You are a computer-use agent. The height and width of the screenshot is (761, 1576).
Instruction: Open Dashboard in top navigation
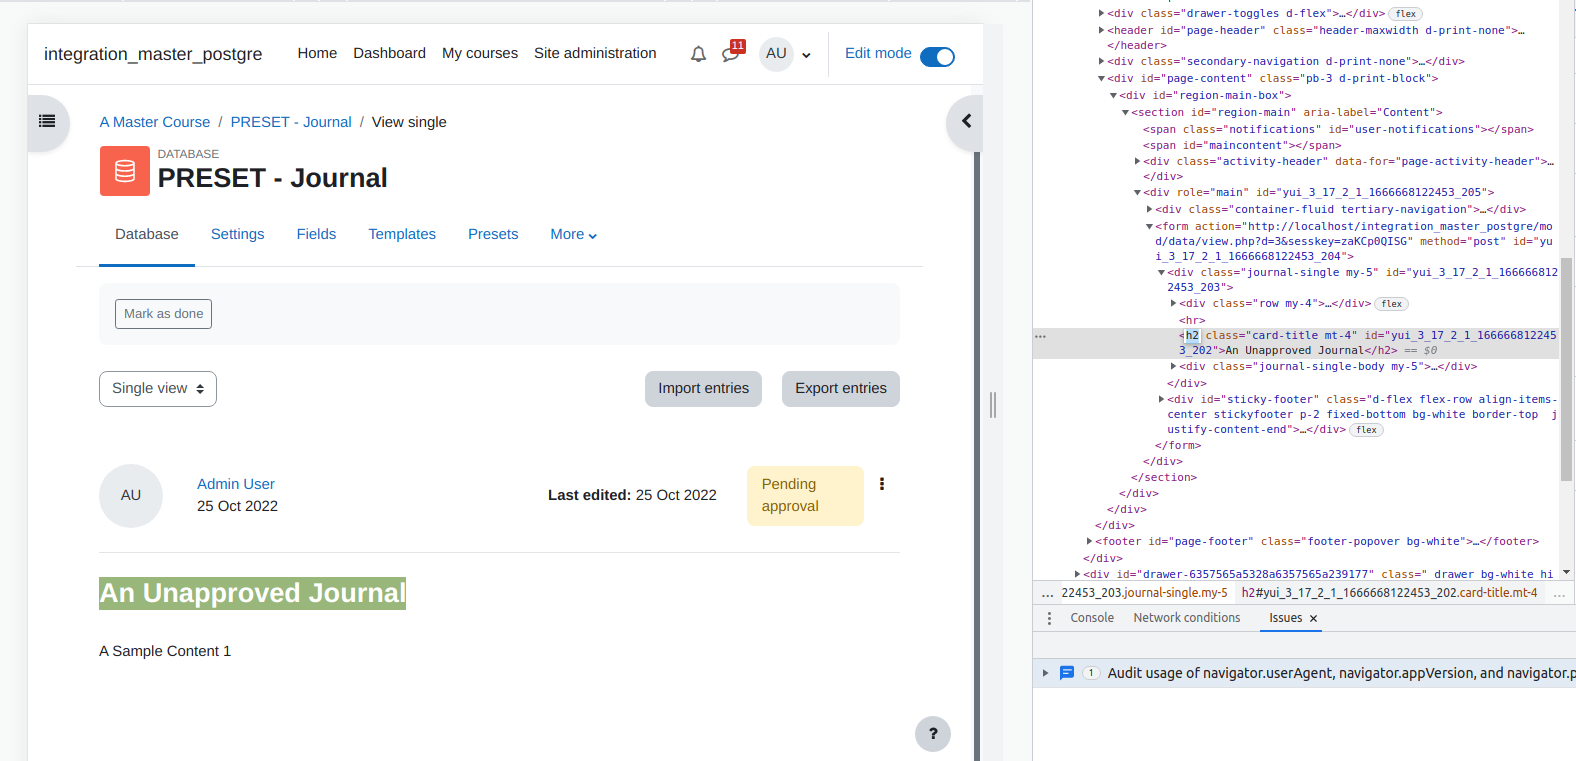(389, 53)
